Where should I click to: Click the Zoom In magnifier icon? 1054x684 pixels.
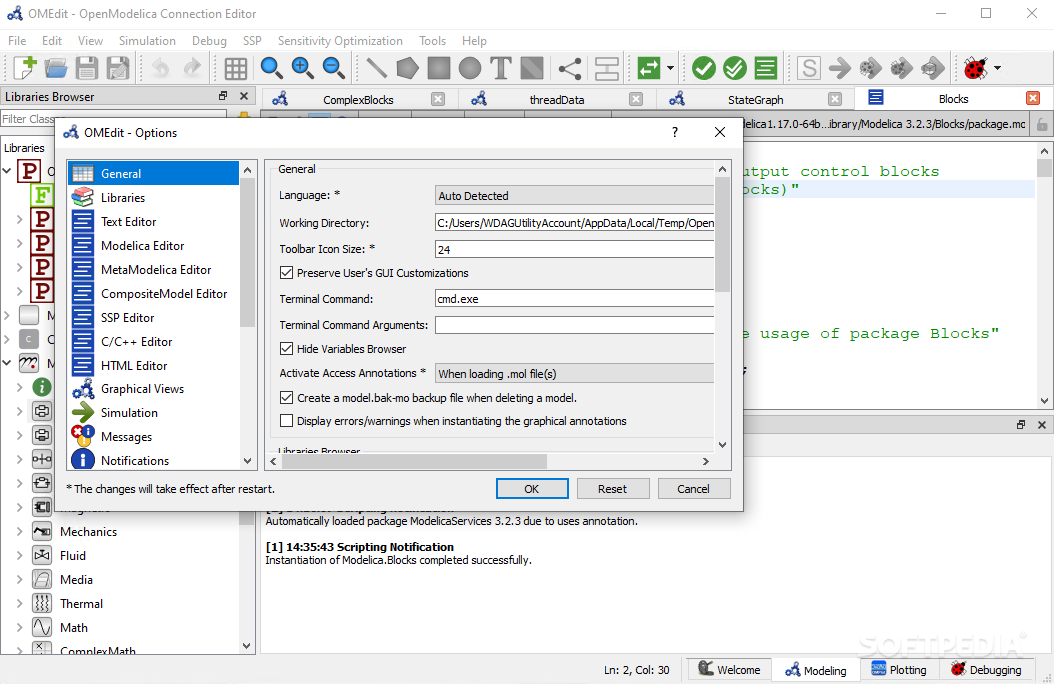coord(302,68)
